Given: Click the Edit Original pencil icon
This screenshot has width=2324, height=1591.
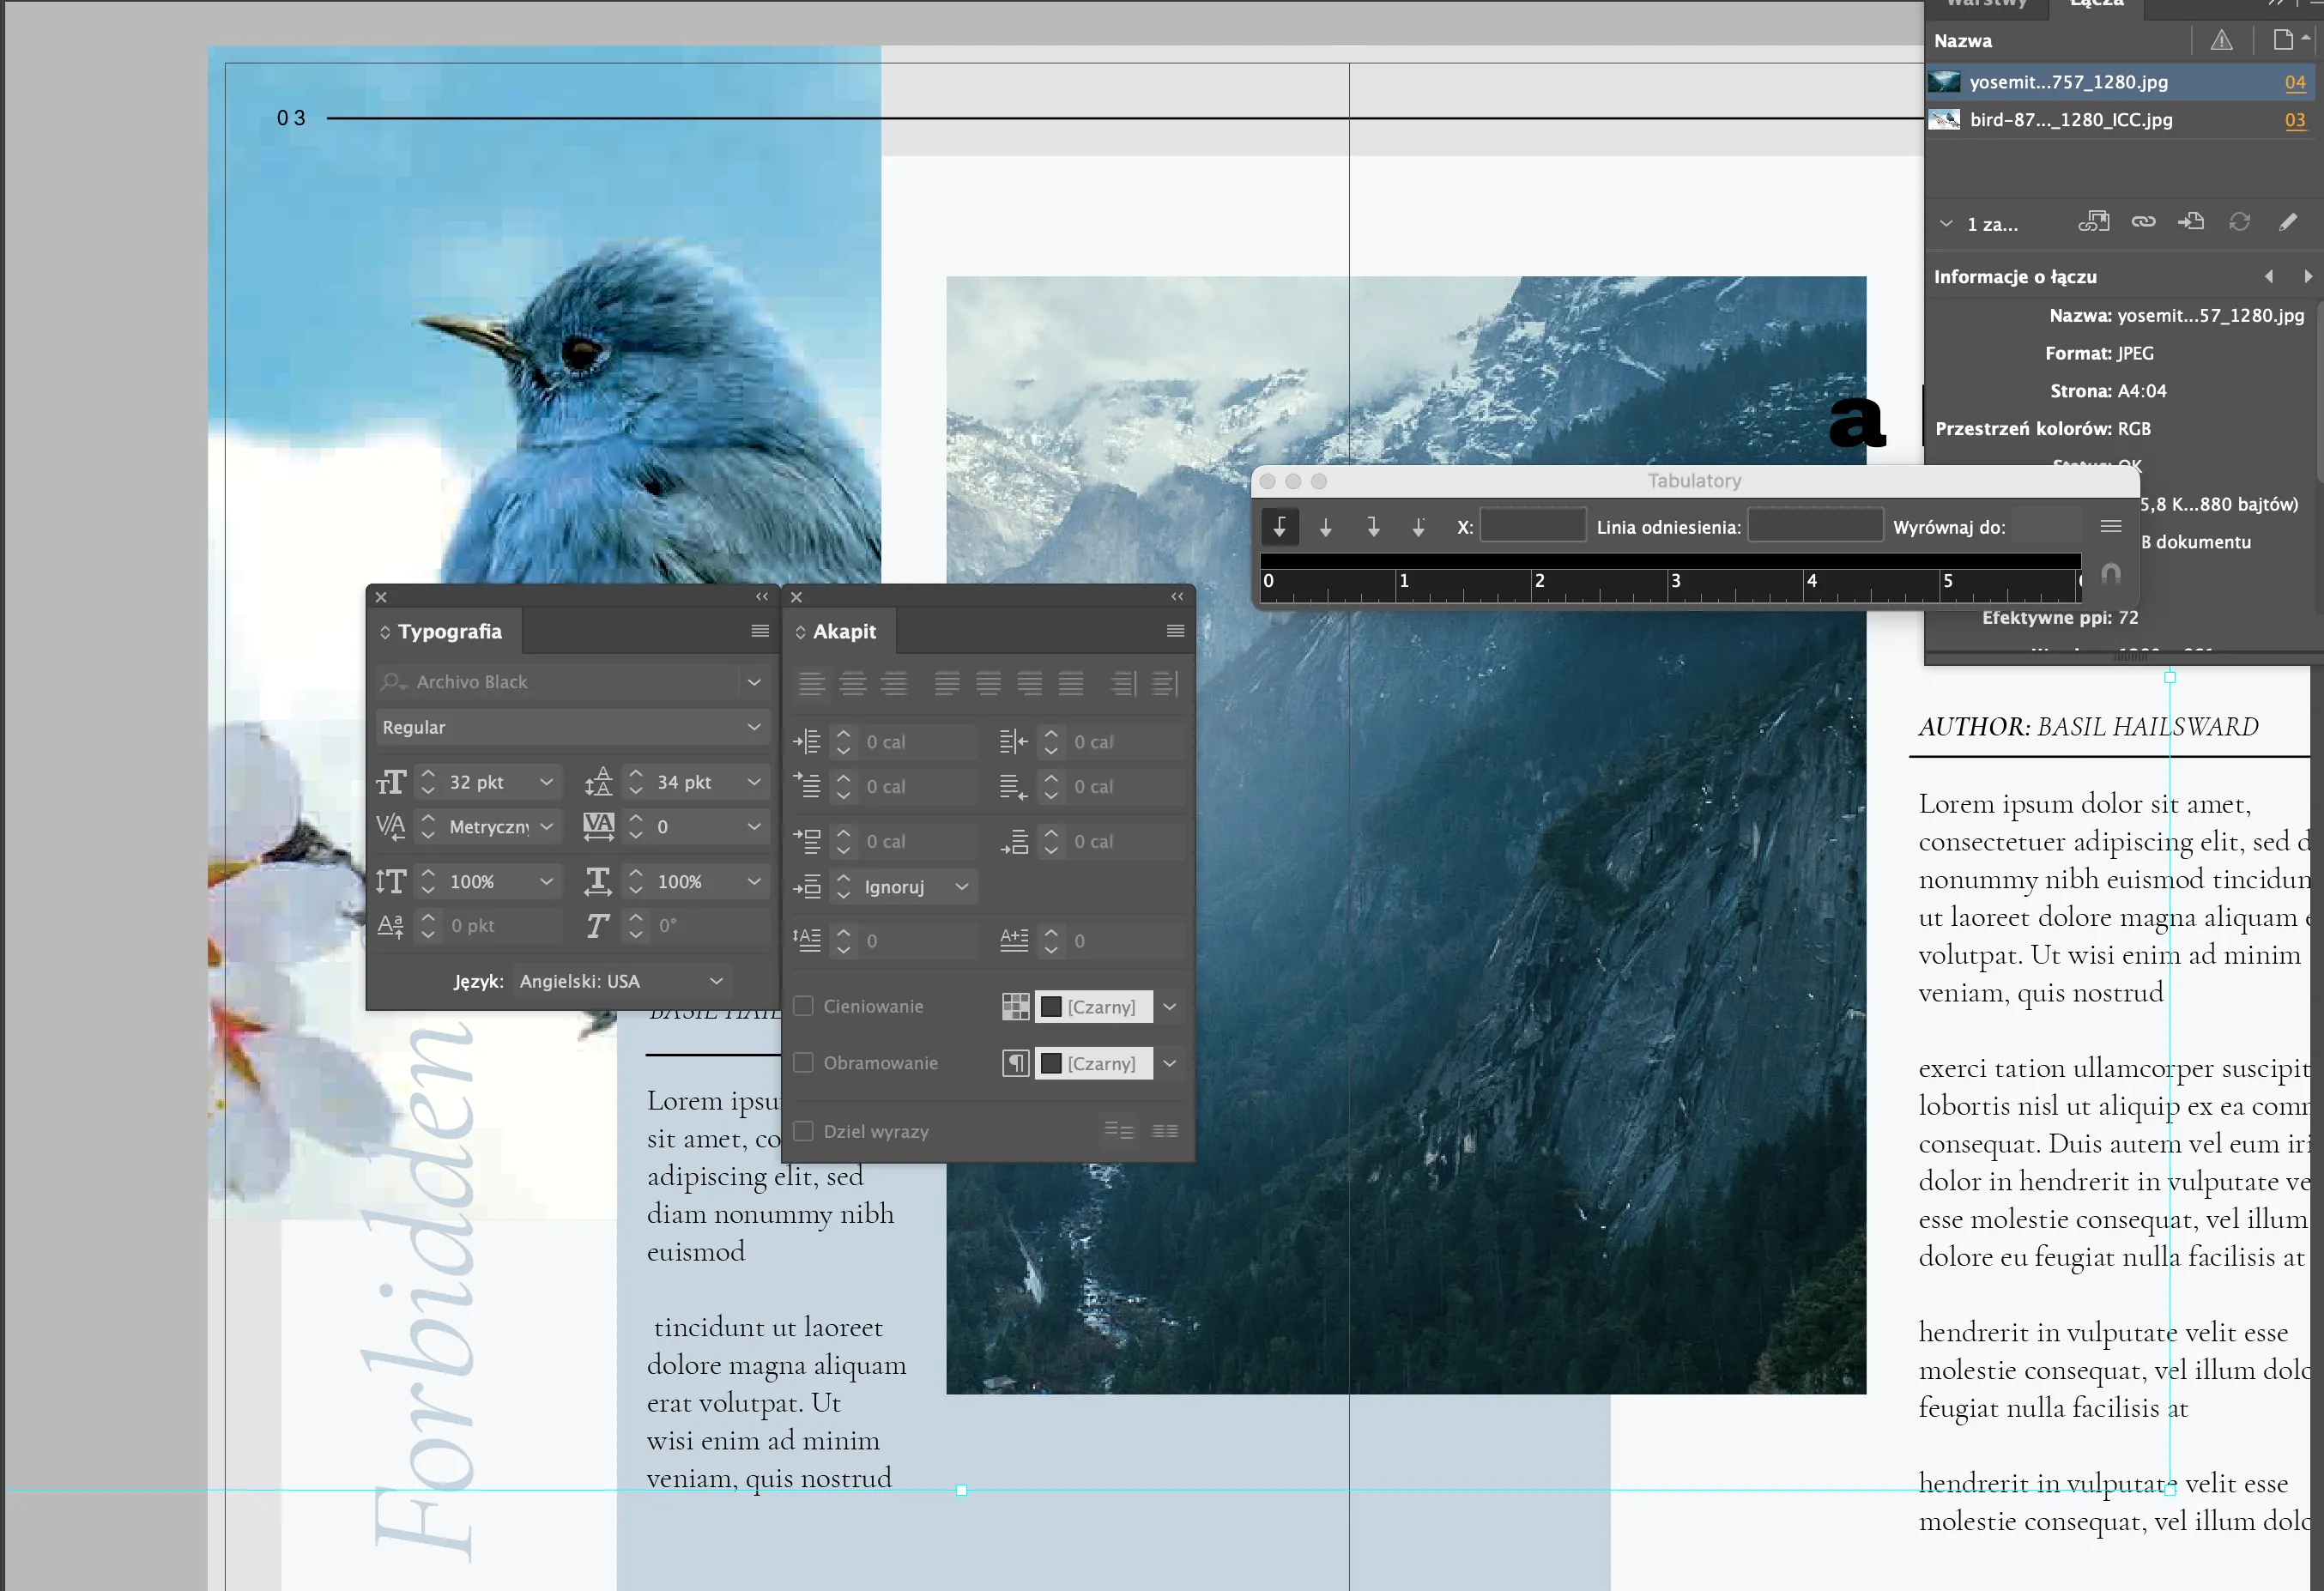Looking at the screenshot, I should (x=2288, y=222).
